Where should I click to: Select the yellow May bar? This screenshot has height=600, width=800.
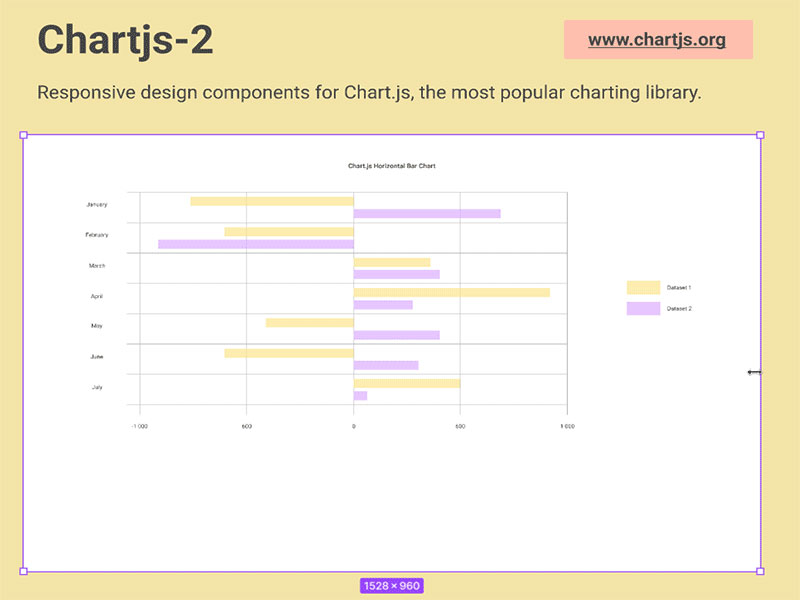coord(309,323)
